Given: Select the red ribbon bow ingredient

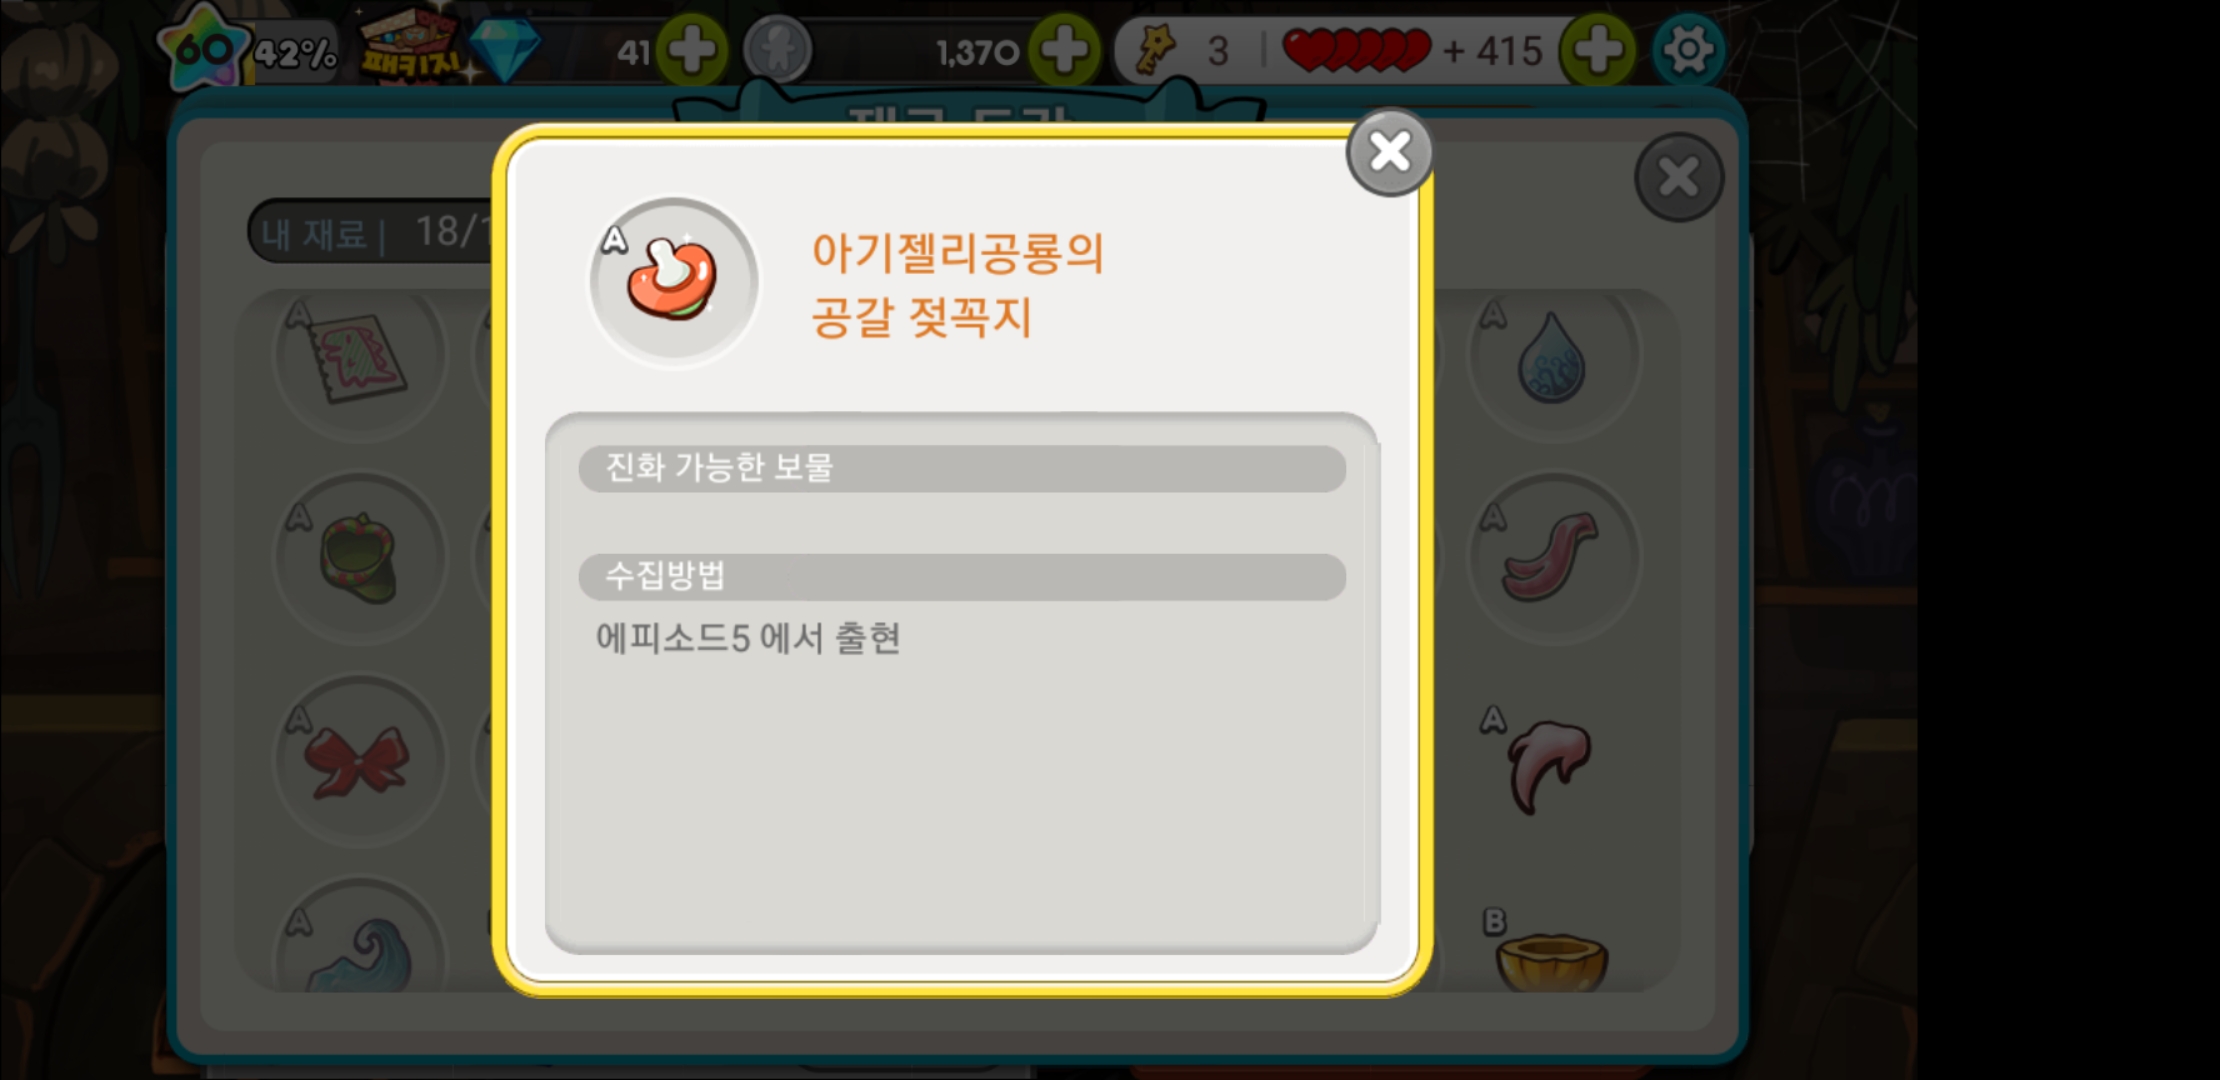Looking at the screenshot, I should point(358,762).
